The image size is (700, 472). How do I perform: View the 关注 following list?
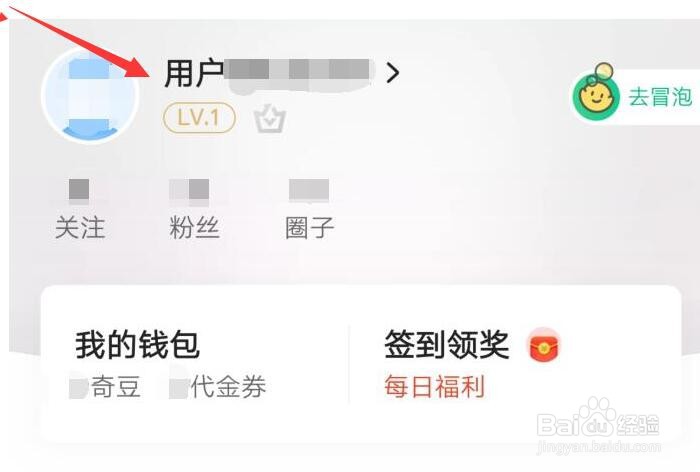pos(80,228)
